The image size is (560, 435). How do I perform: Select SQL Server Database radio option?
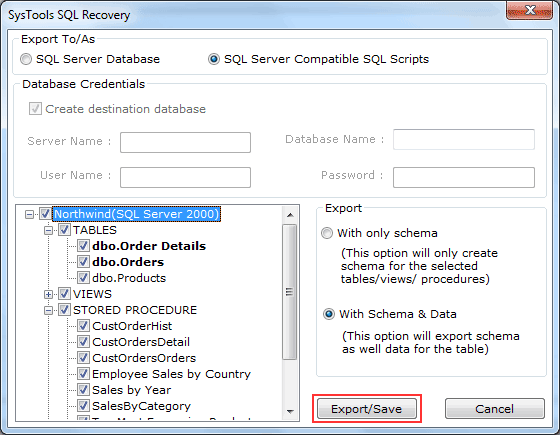[26, 59]
